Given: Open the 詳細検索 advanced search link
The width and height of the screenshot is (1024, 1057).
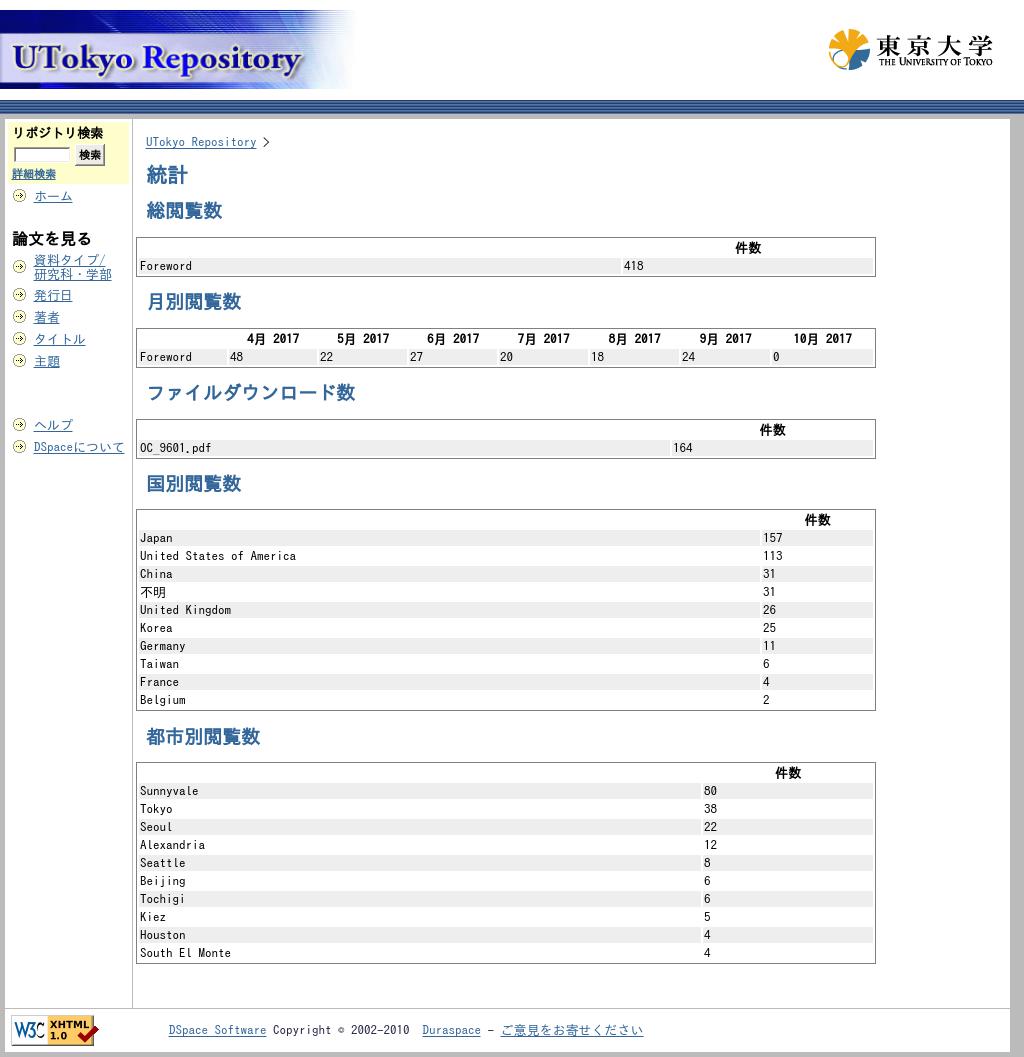Looking at the screenshot, I should [x=34, y=175].
